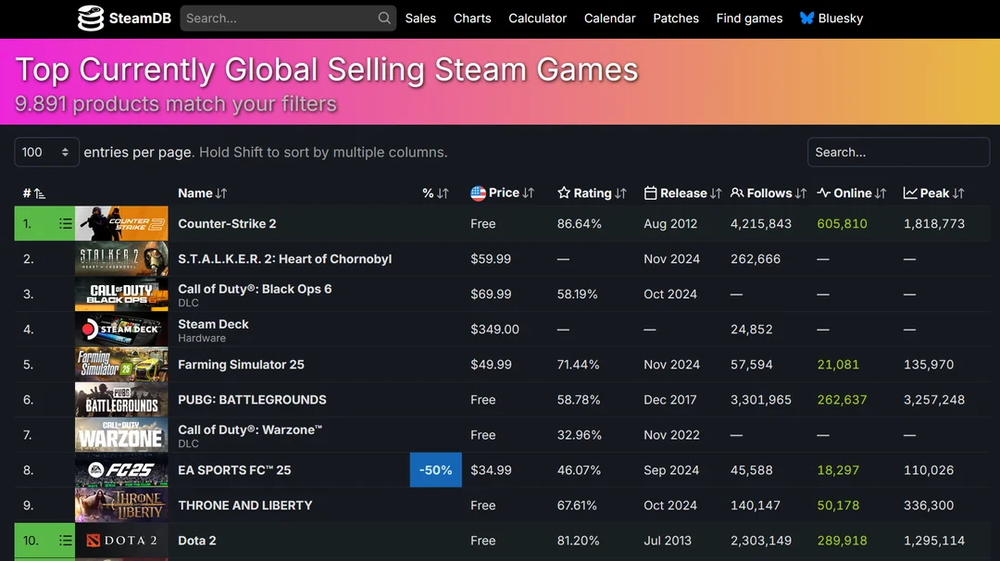Go to the Calculator page

537,18
